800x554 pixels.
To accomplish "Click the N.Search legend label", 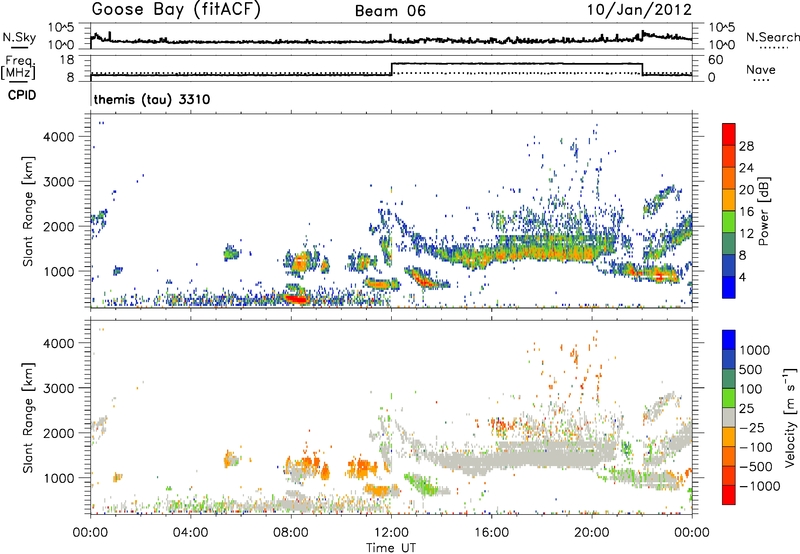I will coord(772,37).
